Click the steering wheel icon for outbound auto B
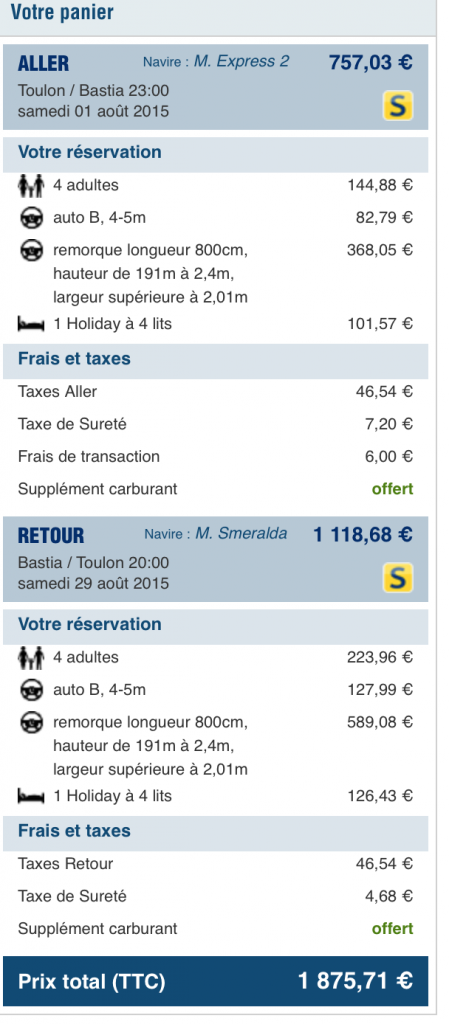This screenshot has height=1024, width=449. click(x=31, y=217)
